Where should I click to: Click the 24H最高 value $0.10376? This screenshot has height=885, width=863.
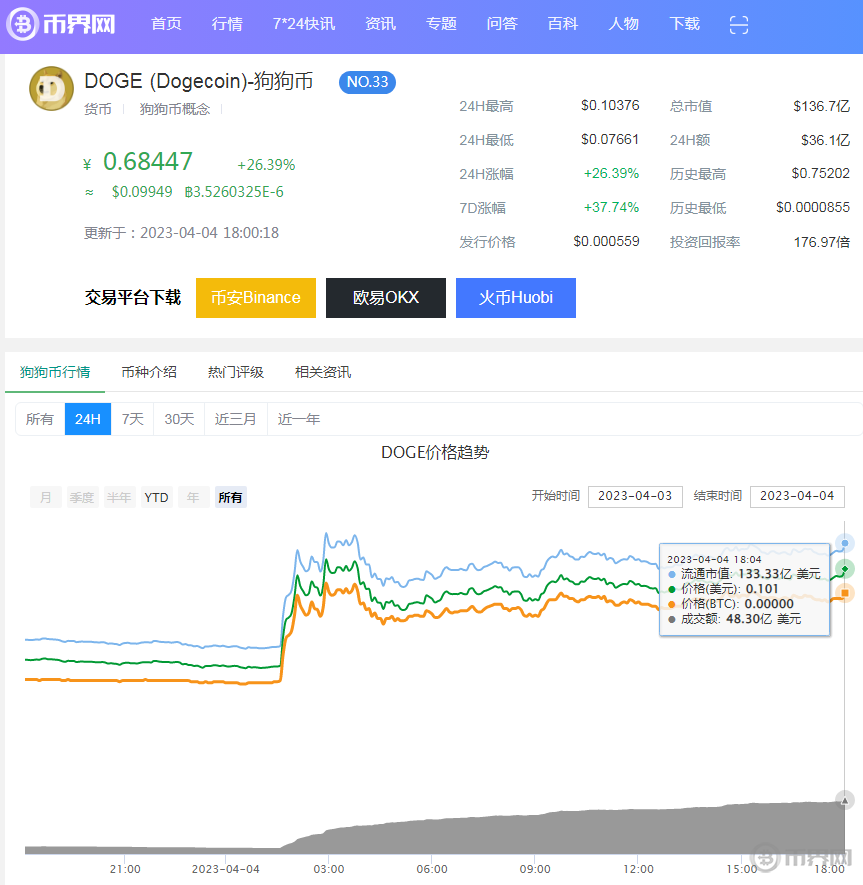[610, 106]
